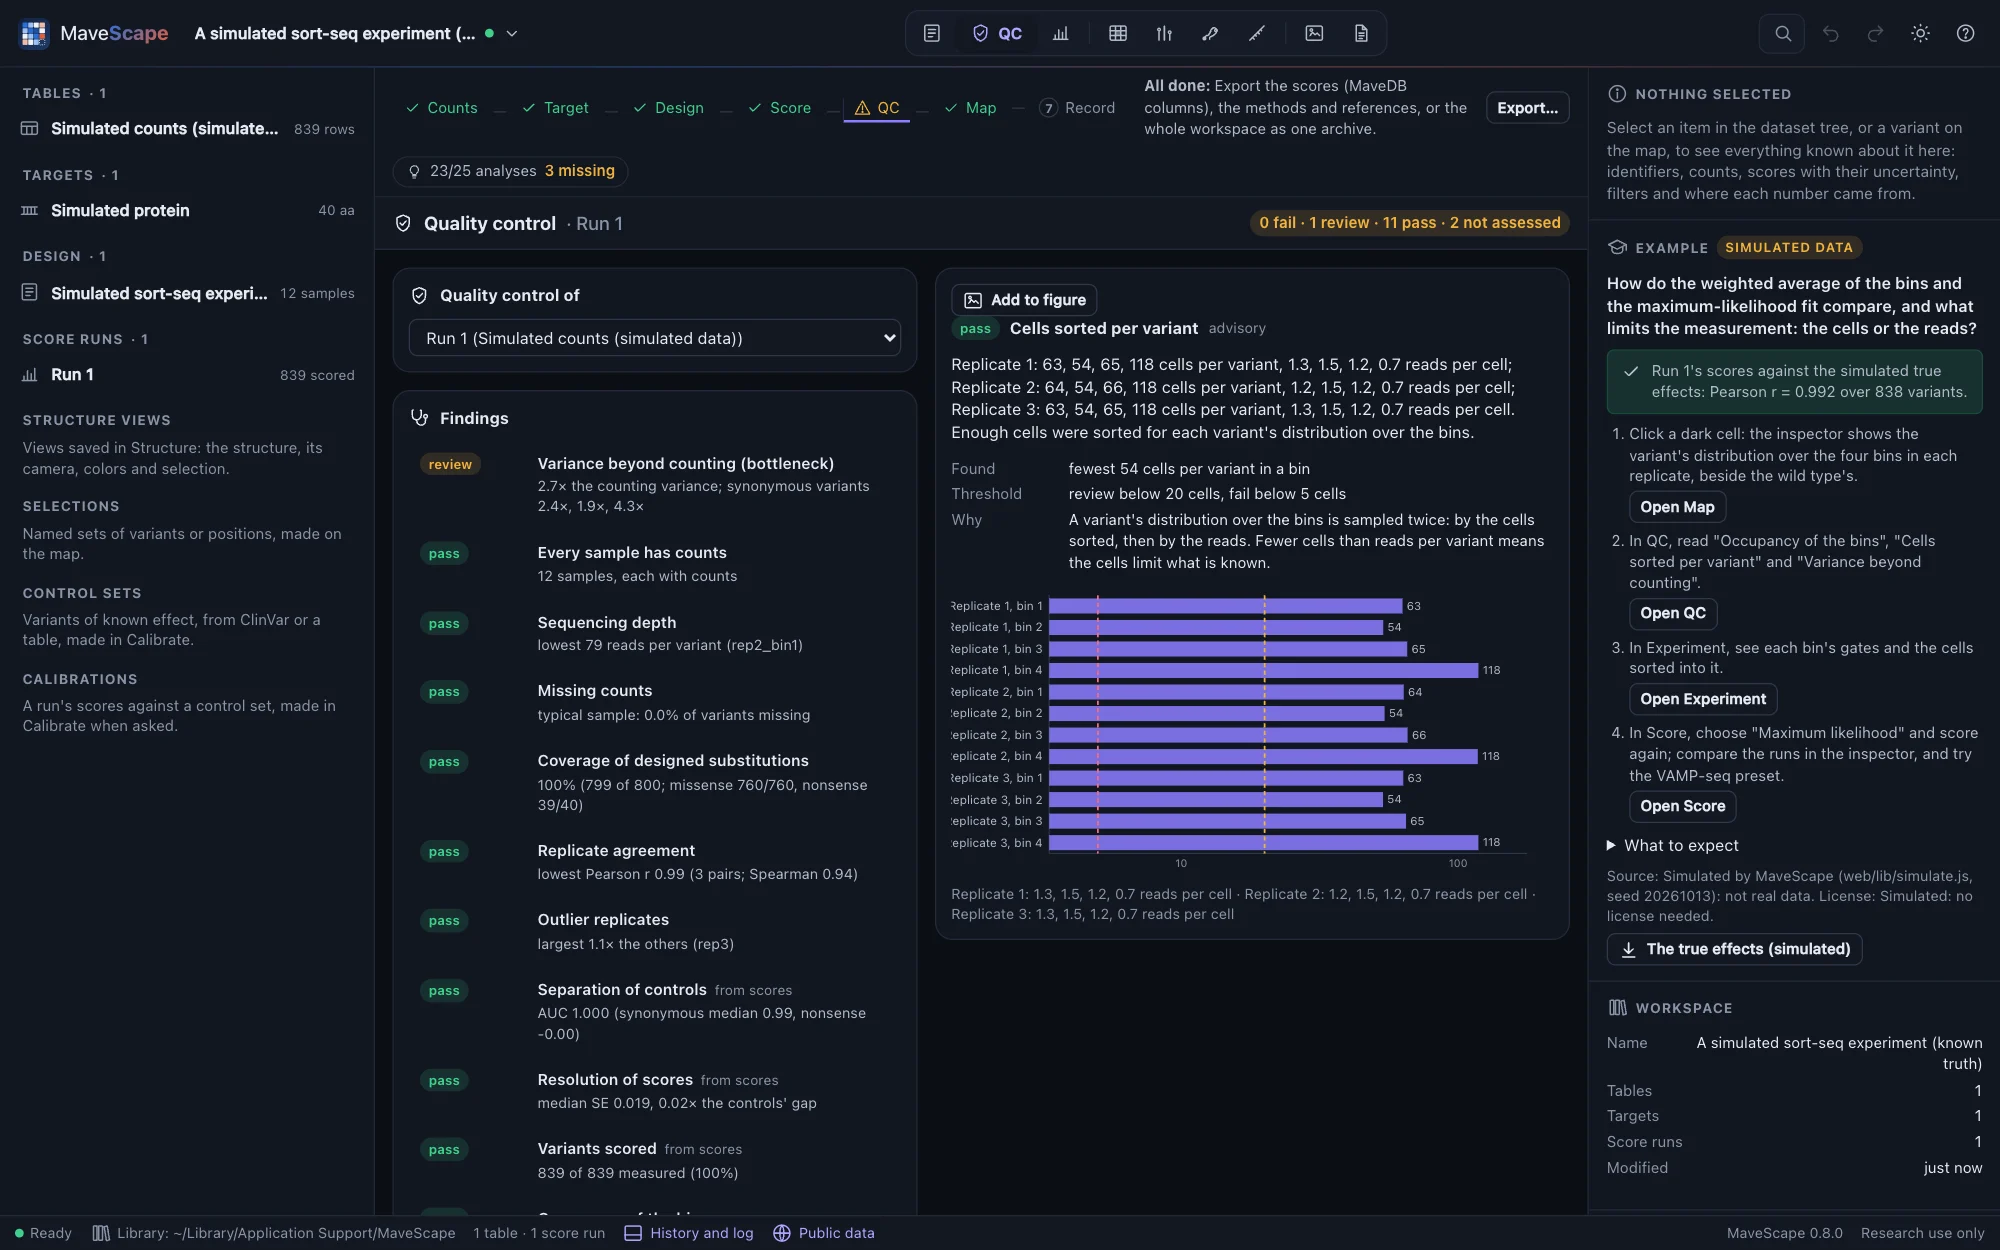Screen dimensions: 2000x1250
Task: Click the MaveScape logo icon
Action: pyautogui.click(x=34, y=33)
